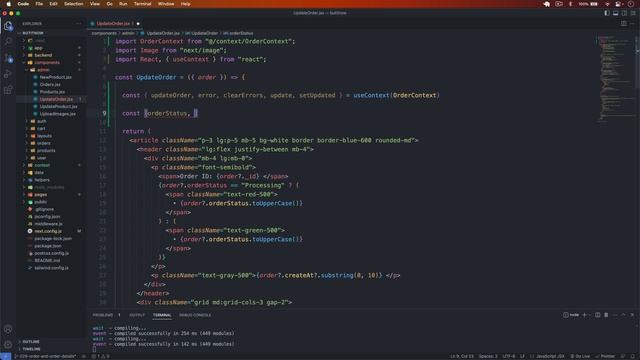640x360 pixels.
Task: Maximize the panel with chevron up
Action: pos(623,315)
